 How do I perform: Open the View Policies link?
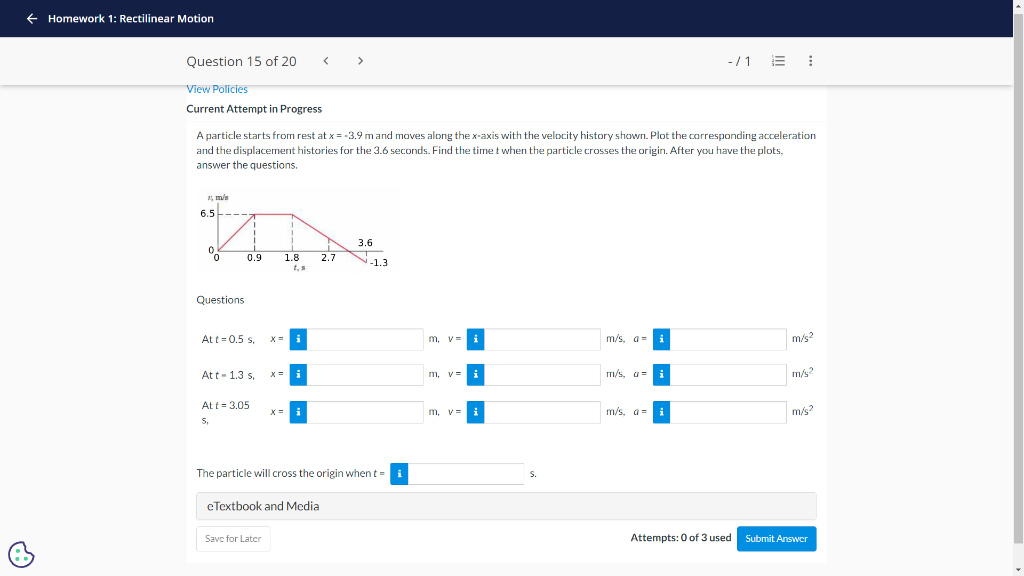click(217, 89)
